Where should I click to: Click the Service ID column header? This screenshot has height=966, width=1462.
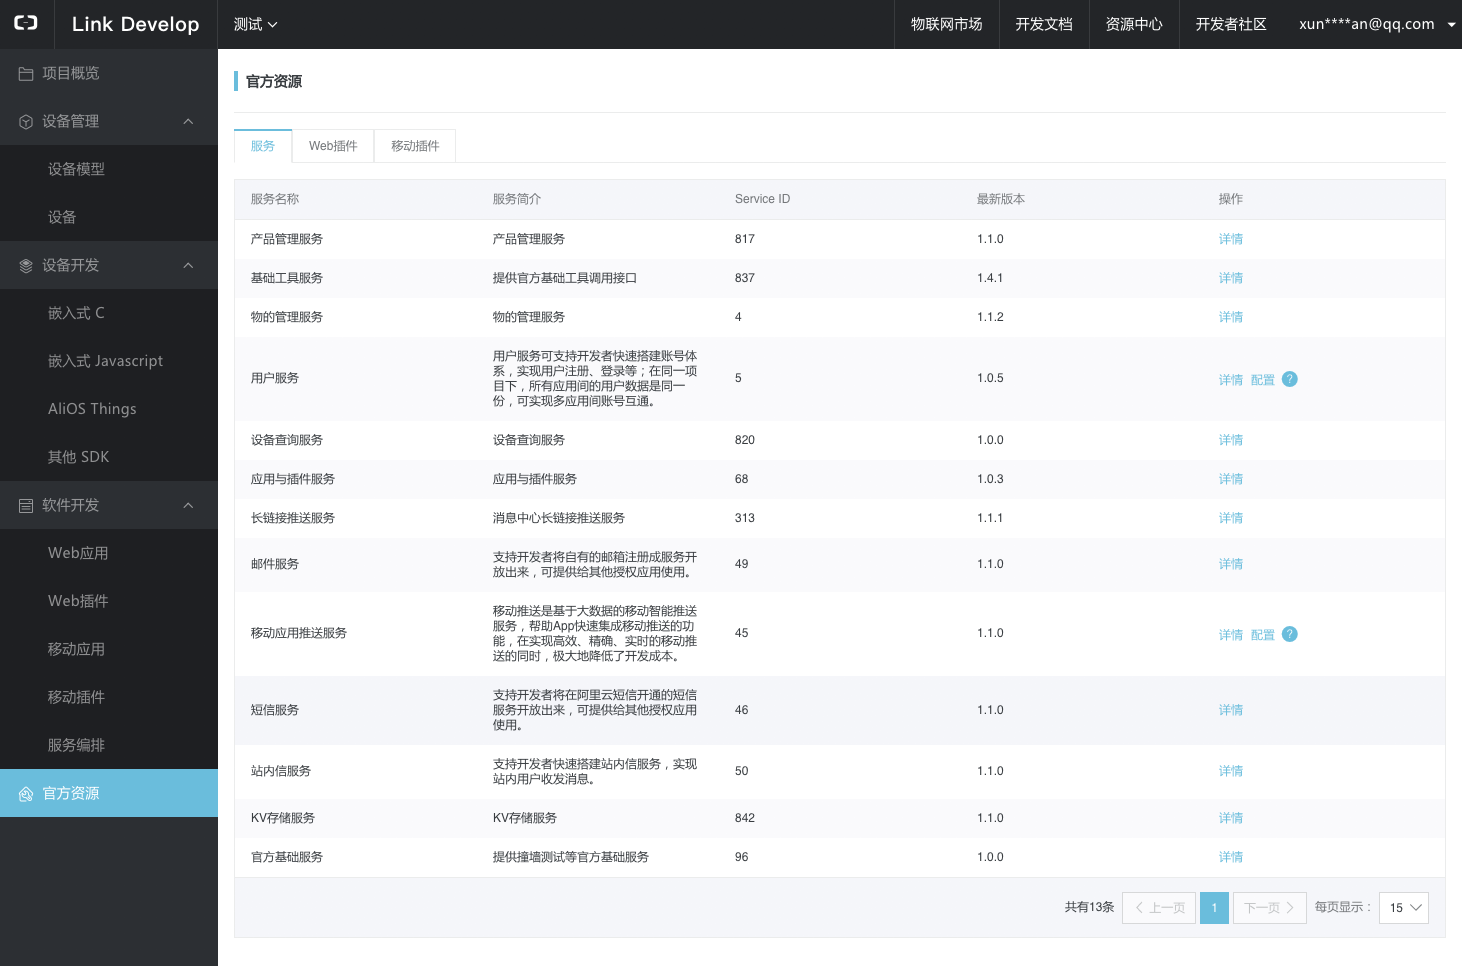pos(762,199)
